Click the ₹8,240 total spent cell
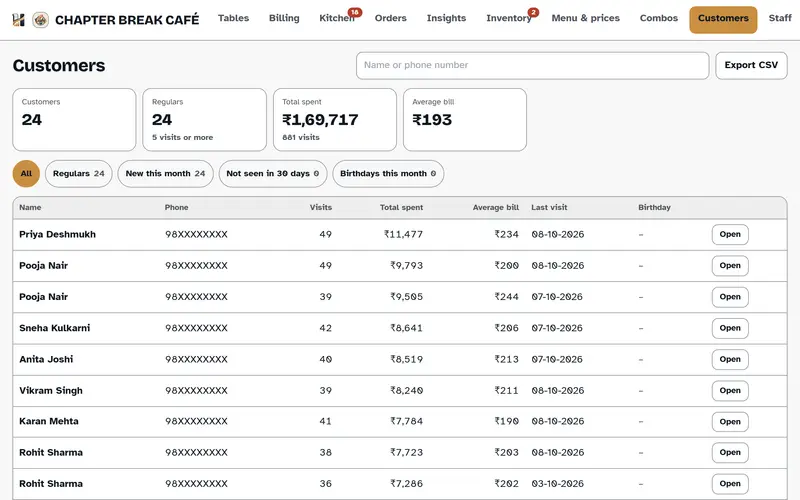800x500 pixels. coord(406,390)
